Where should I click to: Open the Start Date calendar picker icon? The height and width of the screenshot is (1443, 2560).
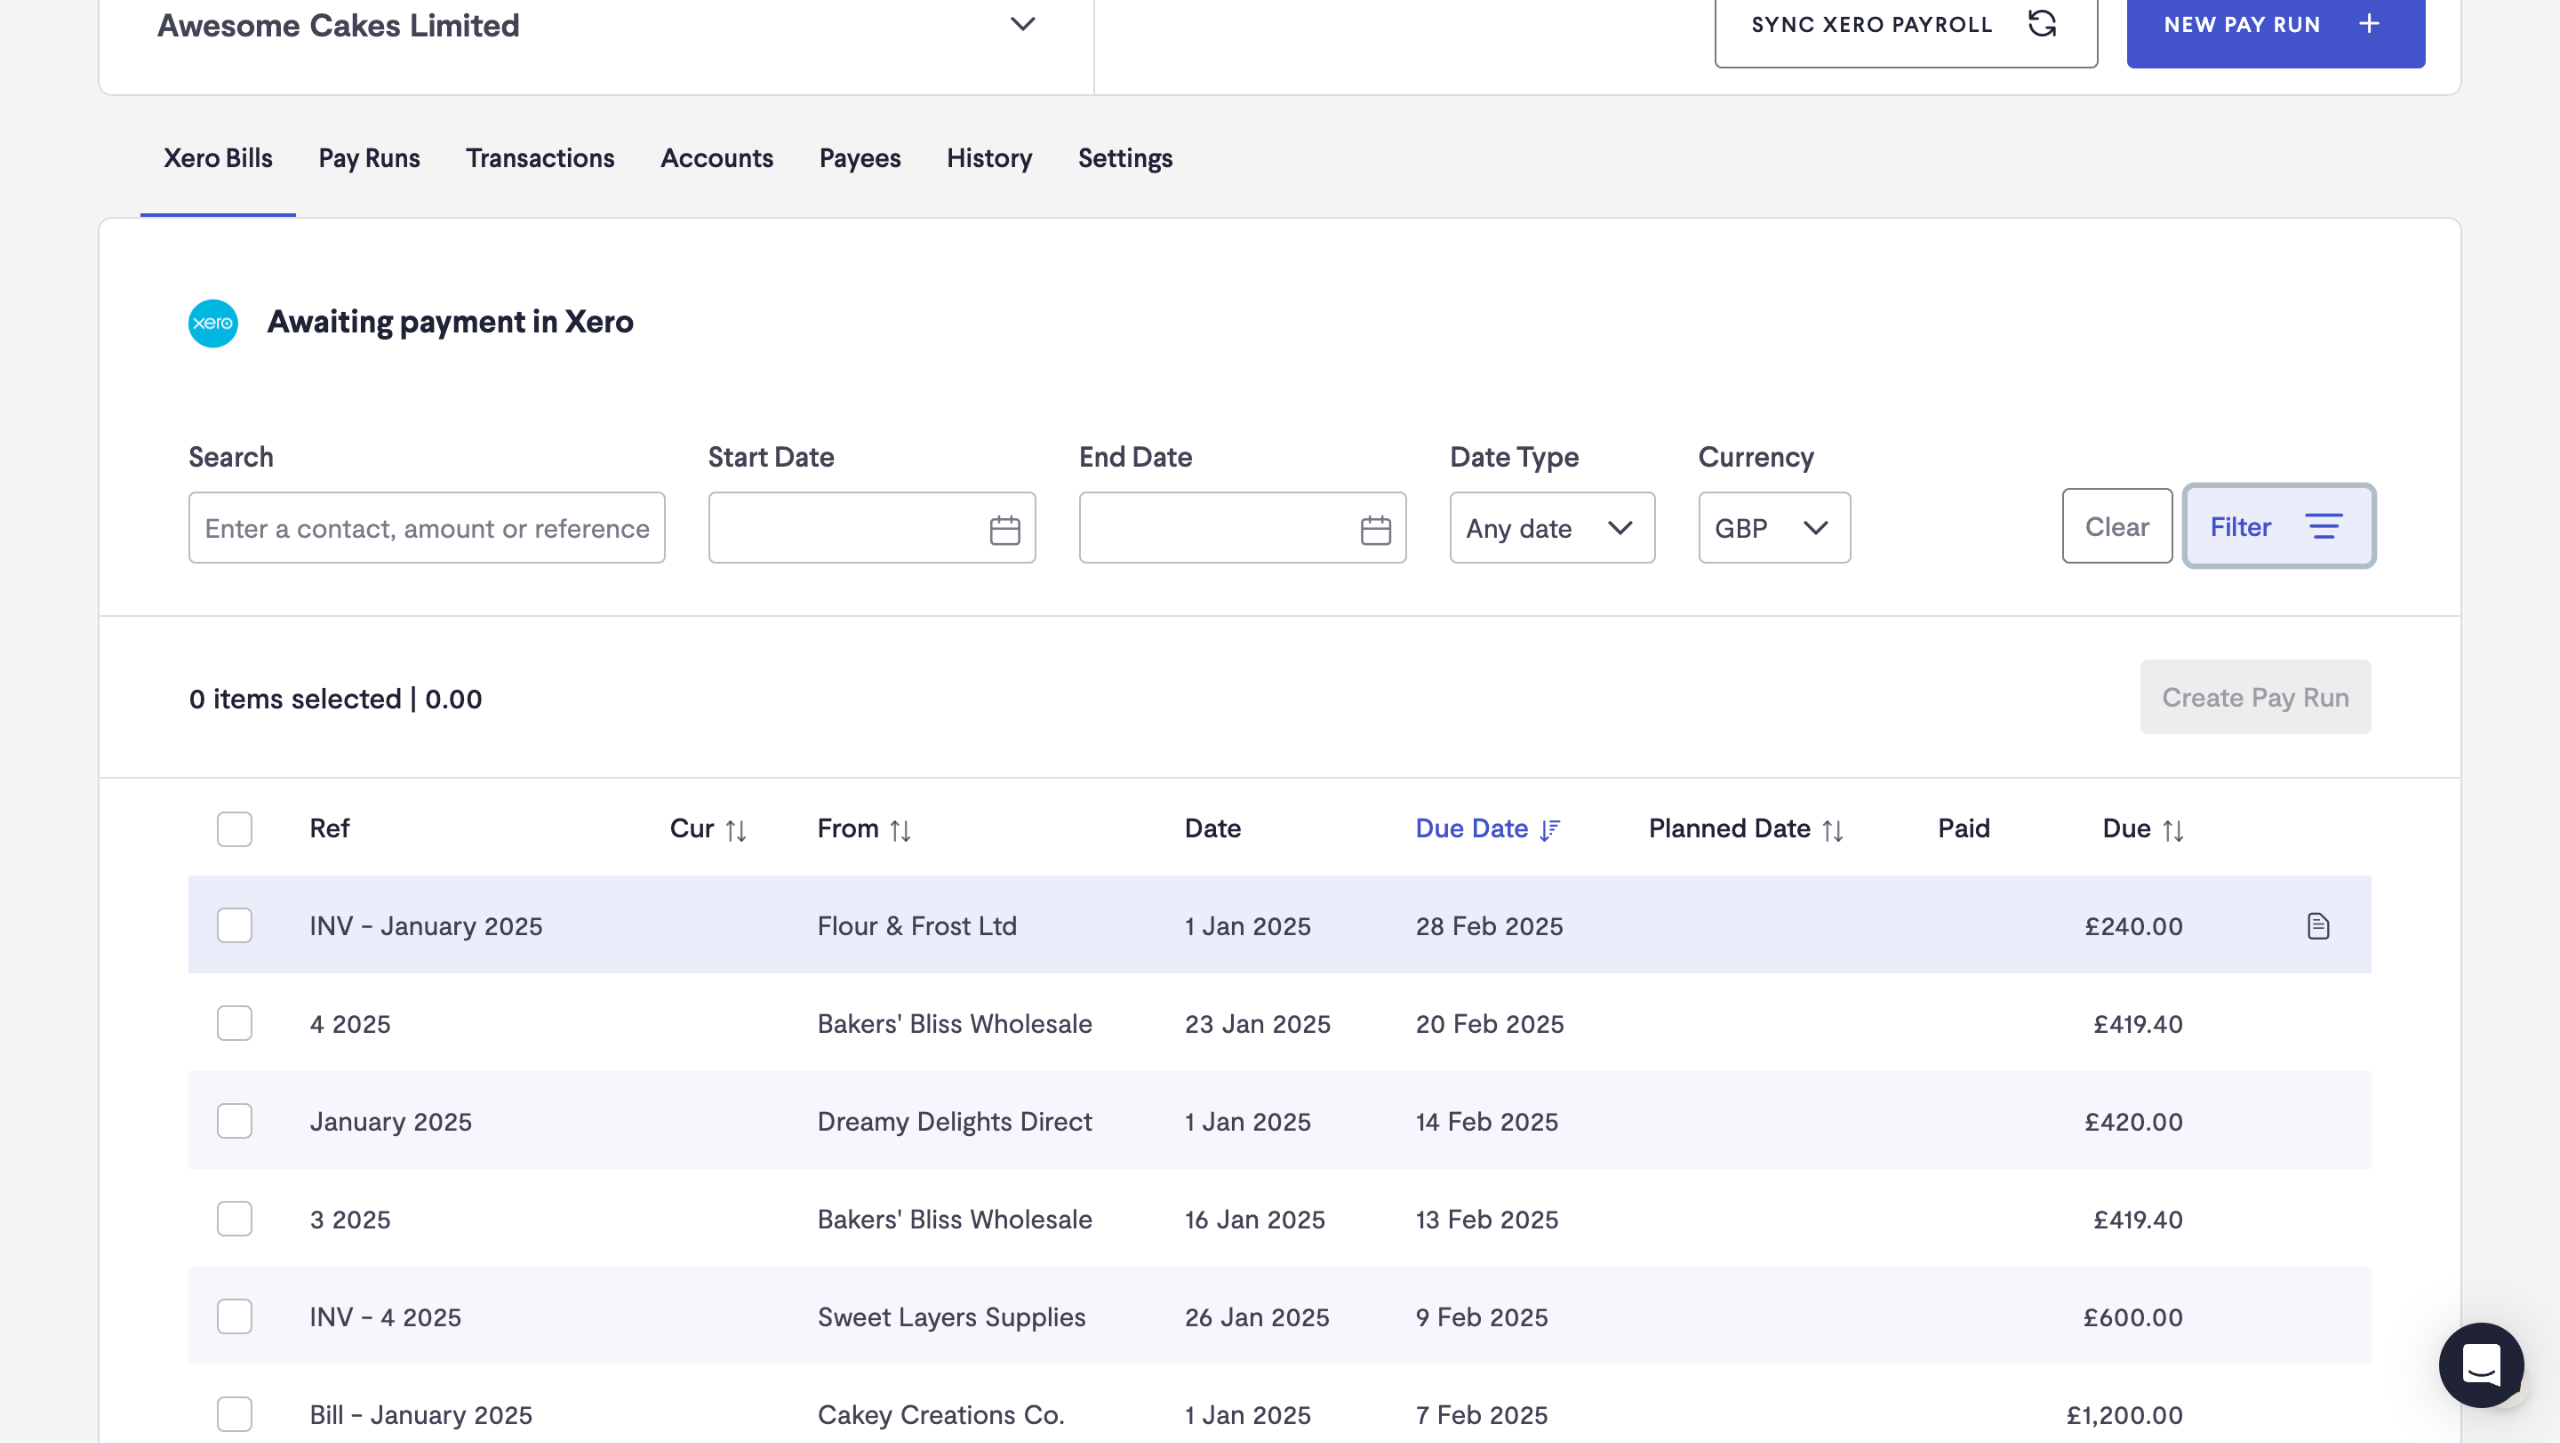[x=1004, y=529]
